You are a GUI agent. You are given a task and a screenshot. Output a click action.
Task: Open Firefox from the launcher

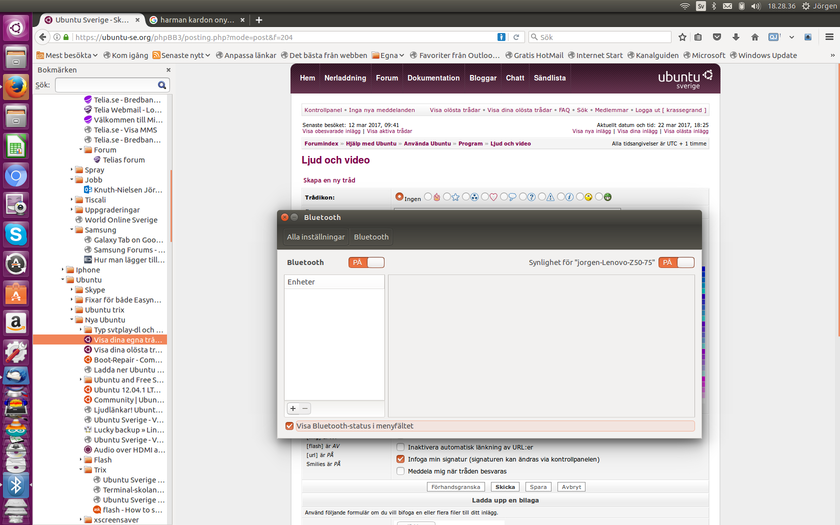[x=16, y=87]
